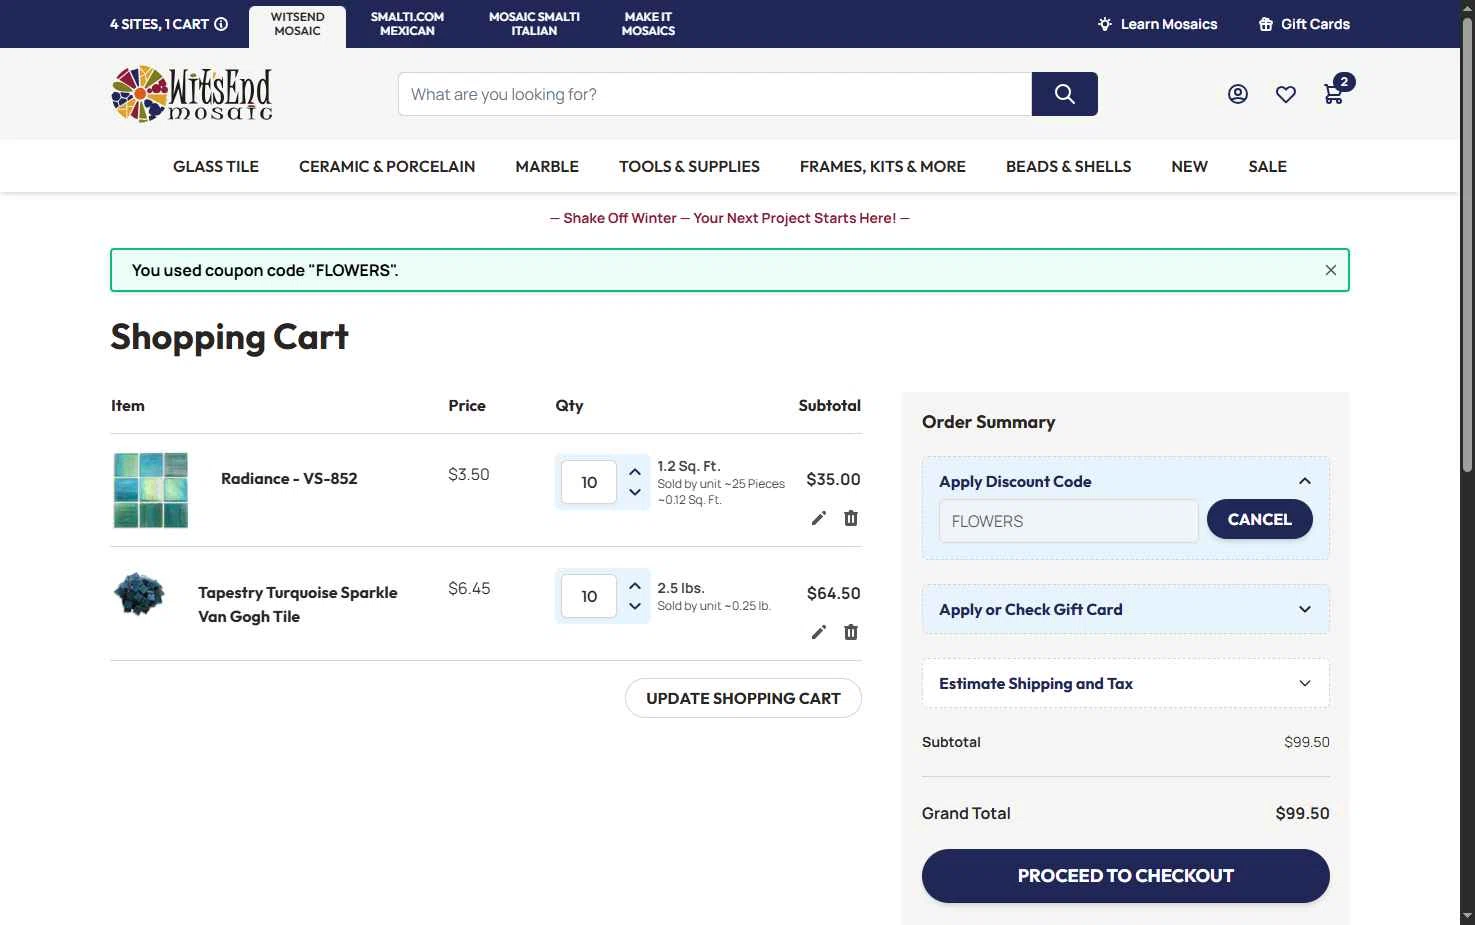Open the New menu item
The width and height of the screenshot is (1475, 925).
point(1190,166)
